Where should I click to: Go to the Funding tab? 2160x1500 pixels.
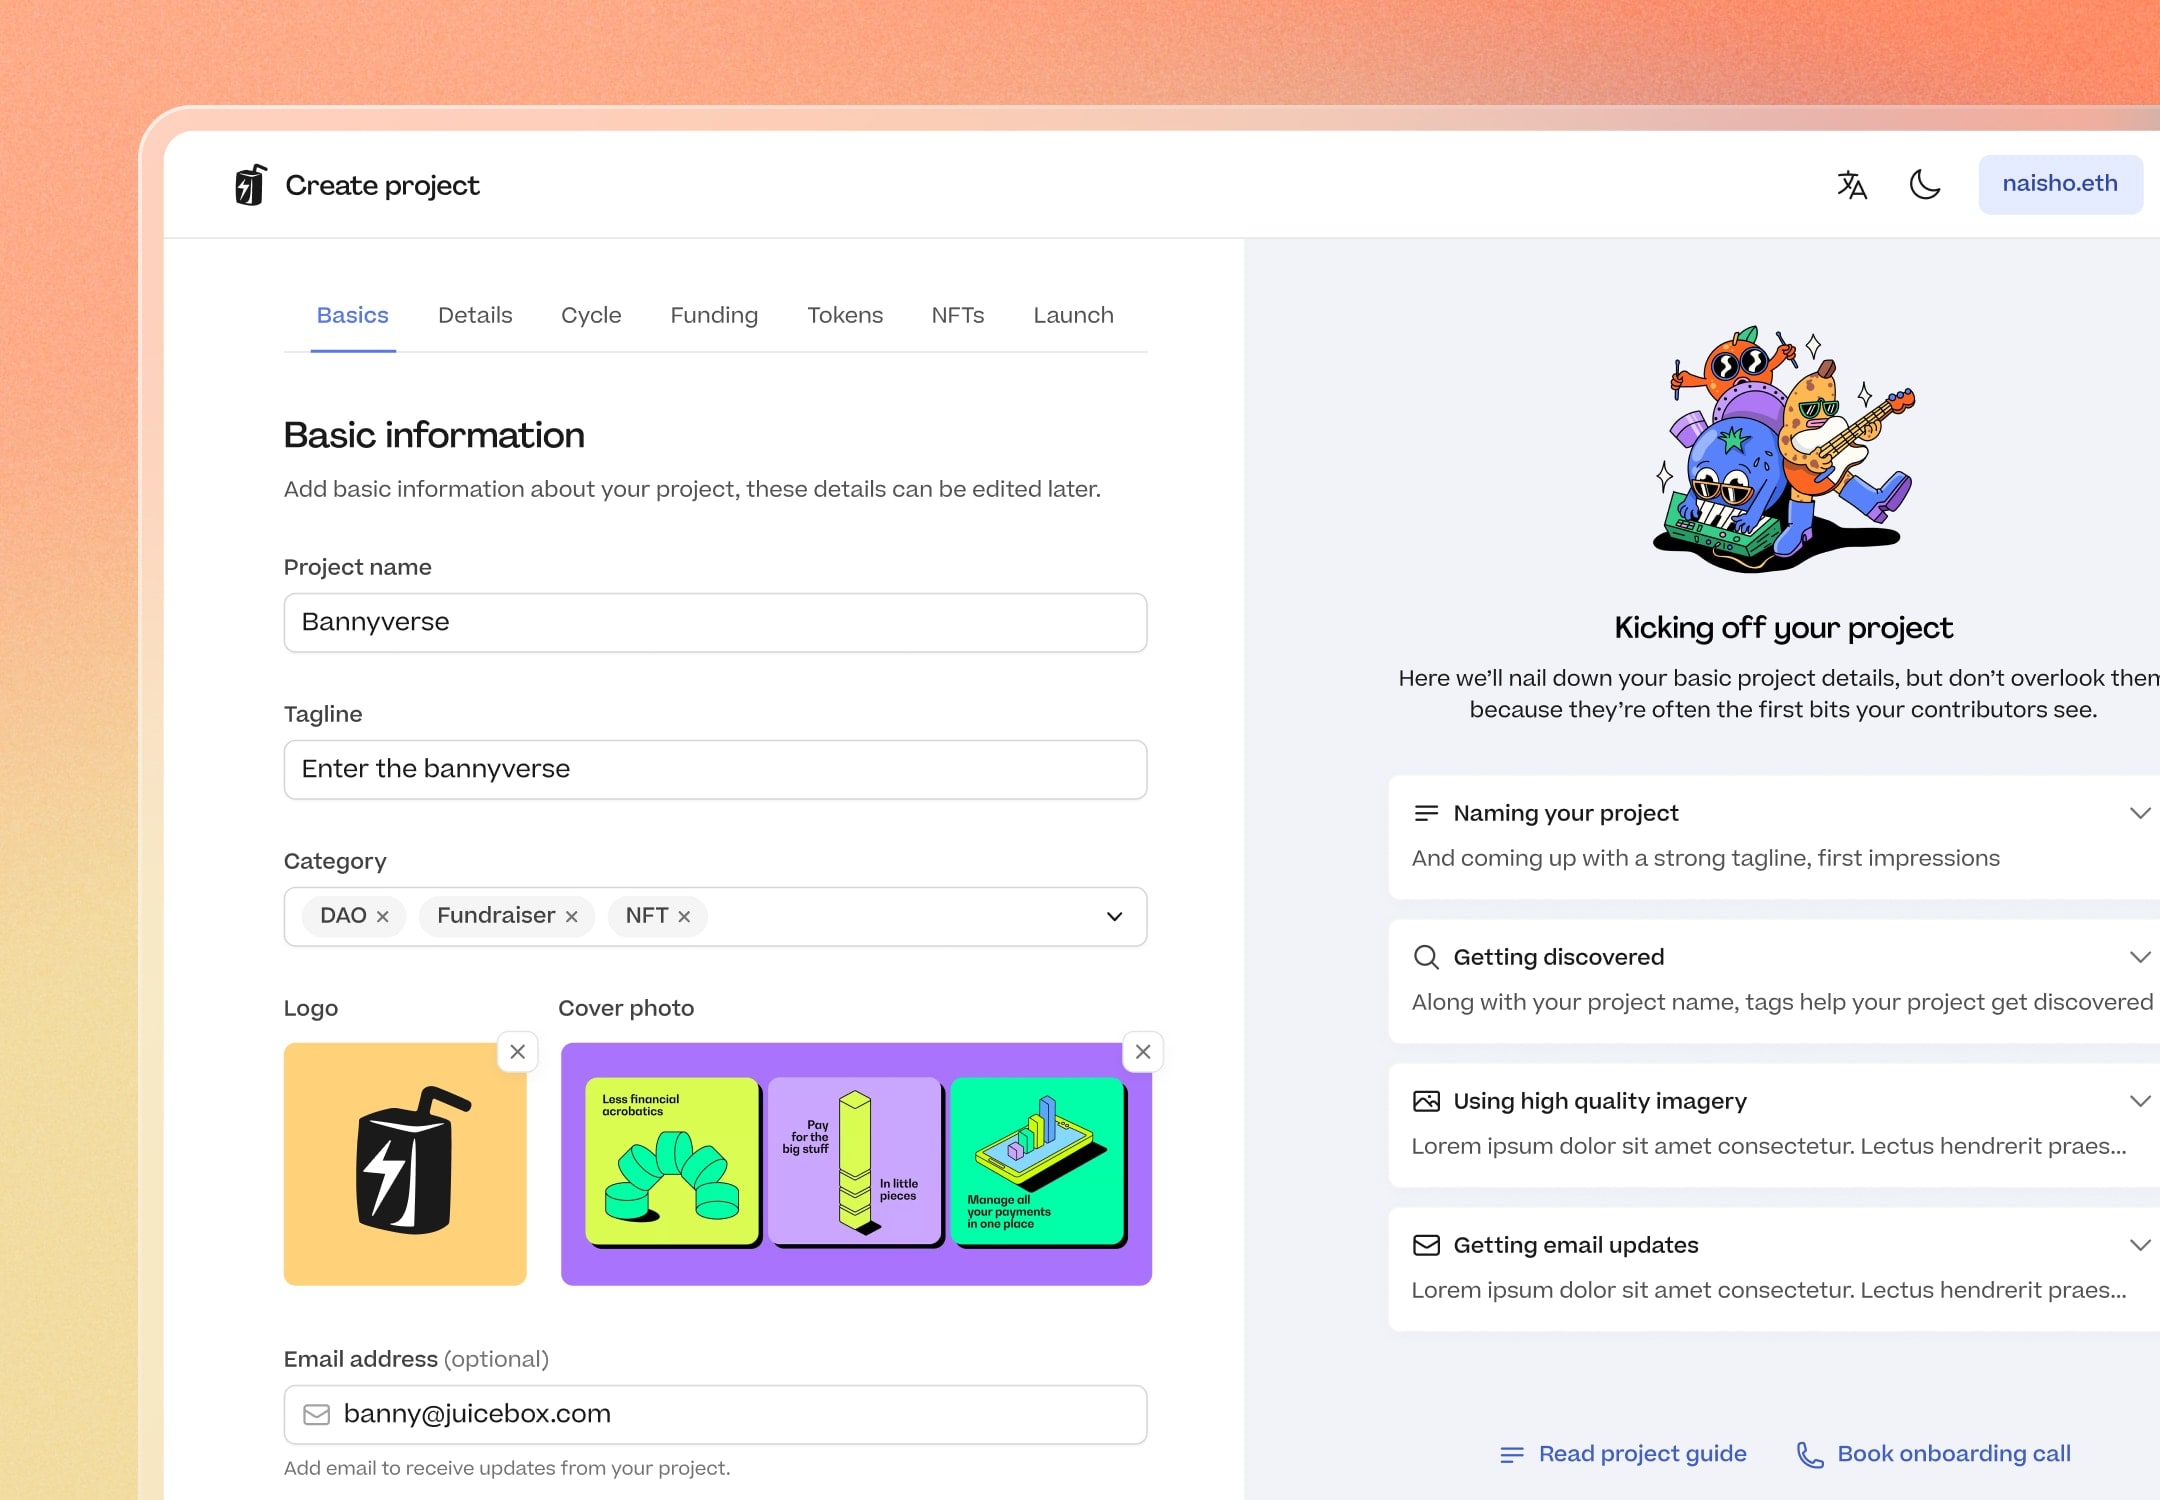coord(714,315)
